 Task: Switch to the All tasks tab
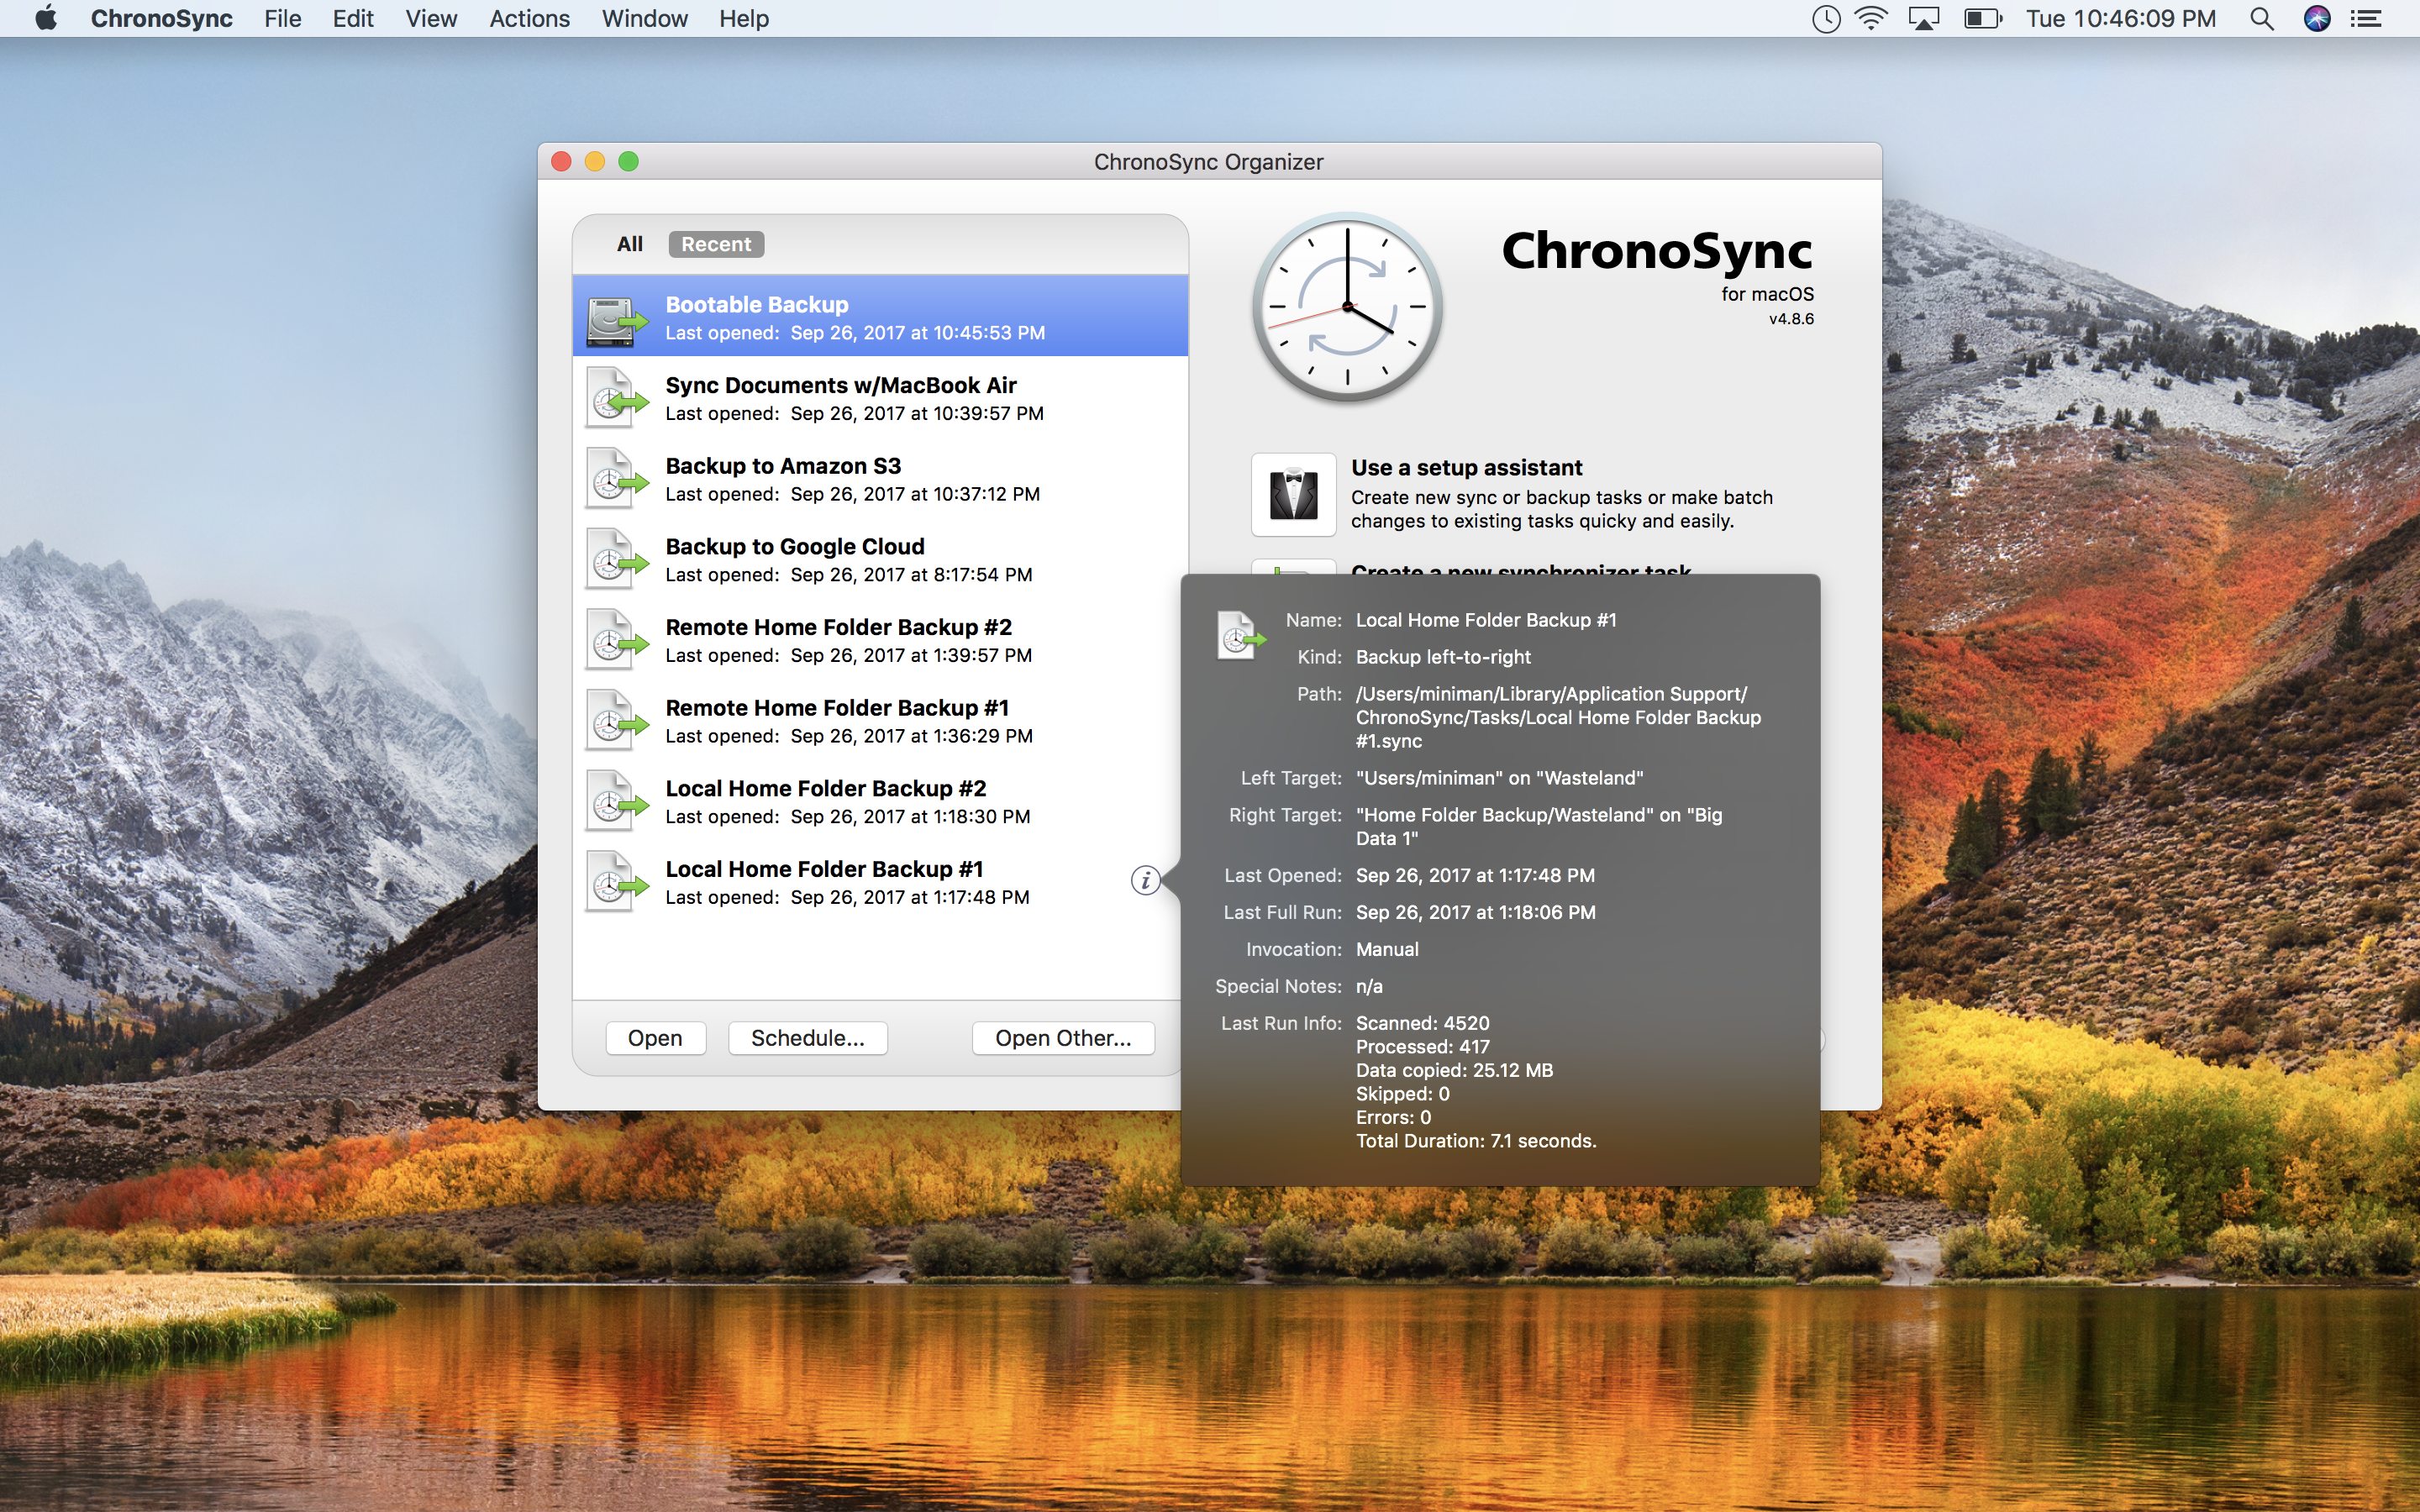coord(630,244)
